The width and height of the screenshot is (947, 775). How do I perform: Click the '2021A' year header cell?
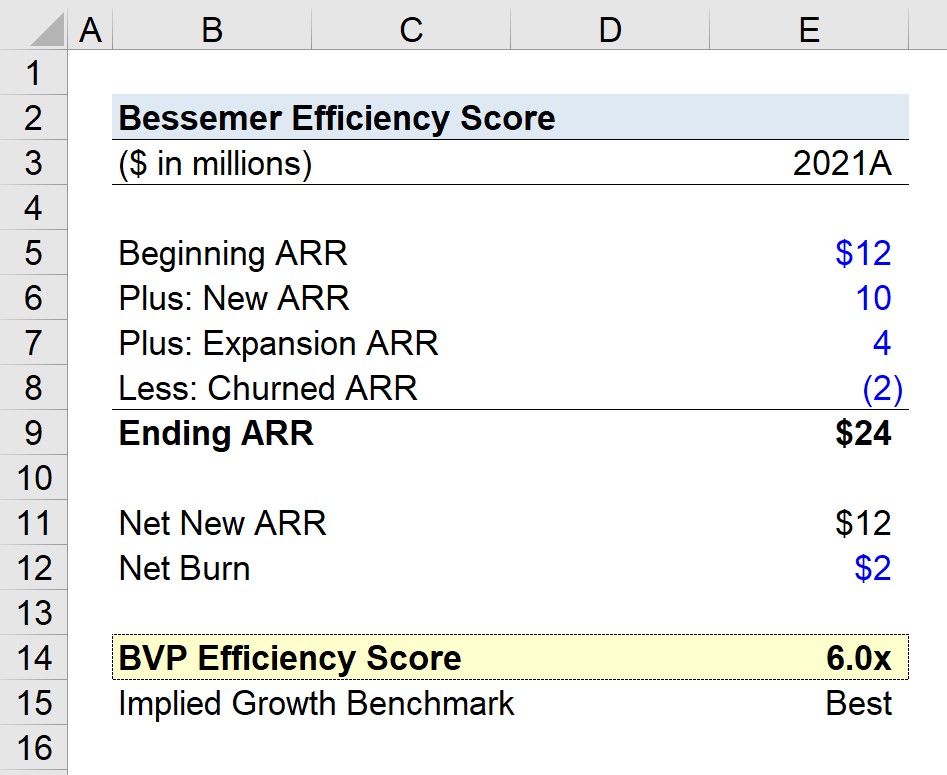tap(842, 163)
